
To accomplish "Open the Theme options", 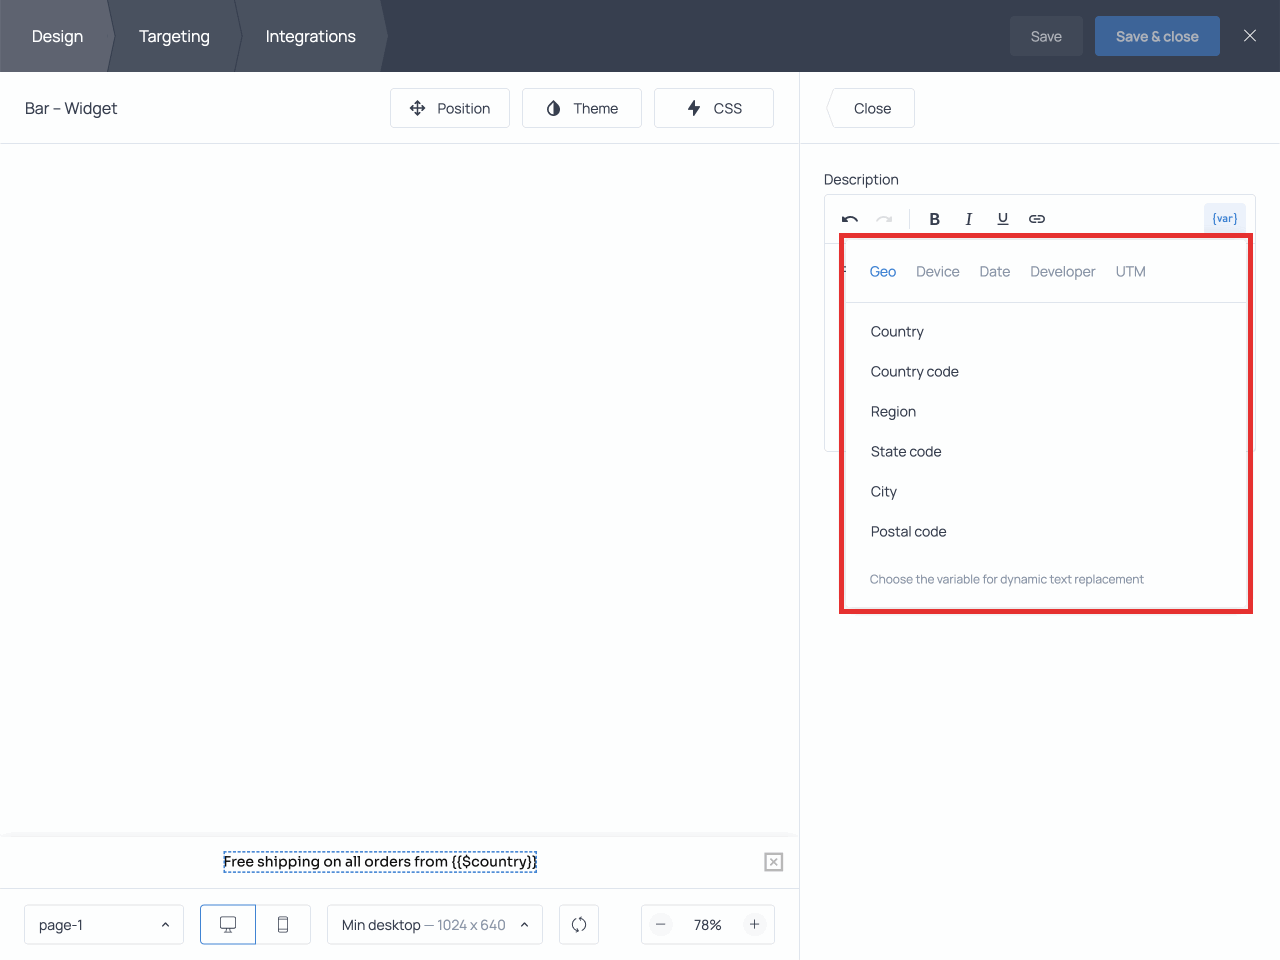I will pyautogui.click(x=582, y=108).
